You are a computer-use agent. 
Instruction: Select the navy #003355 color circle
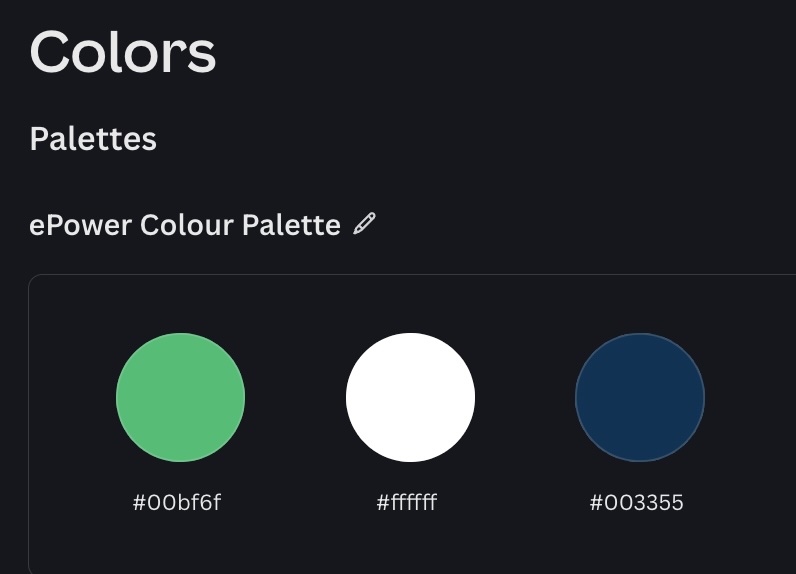click(640, 397)
